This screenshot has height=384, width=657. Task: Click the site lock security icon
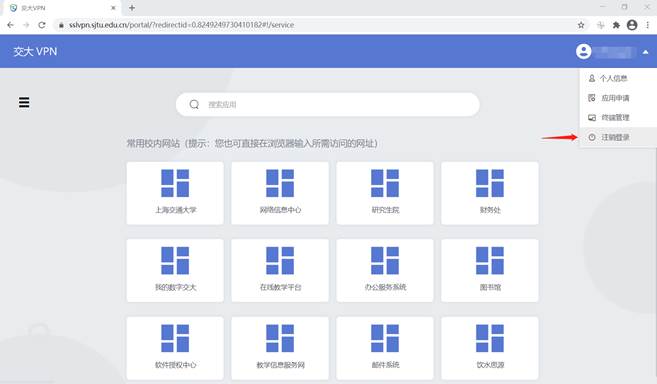coord(61,25)
